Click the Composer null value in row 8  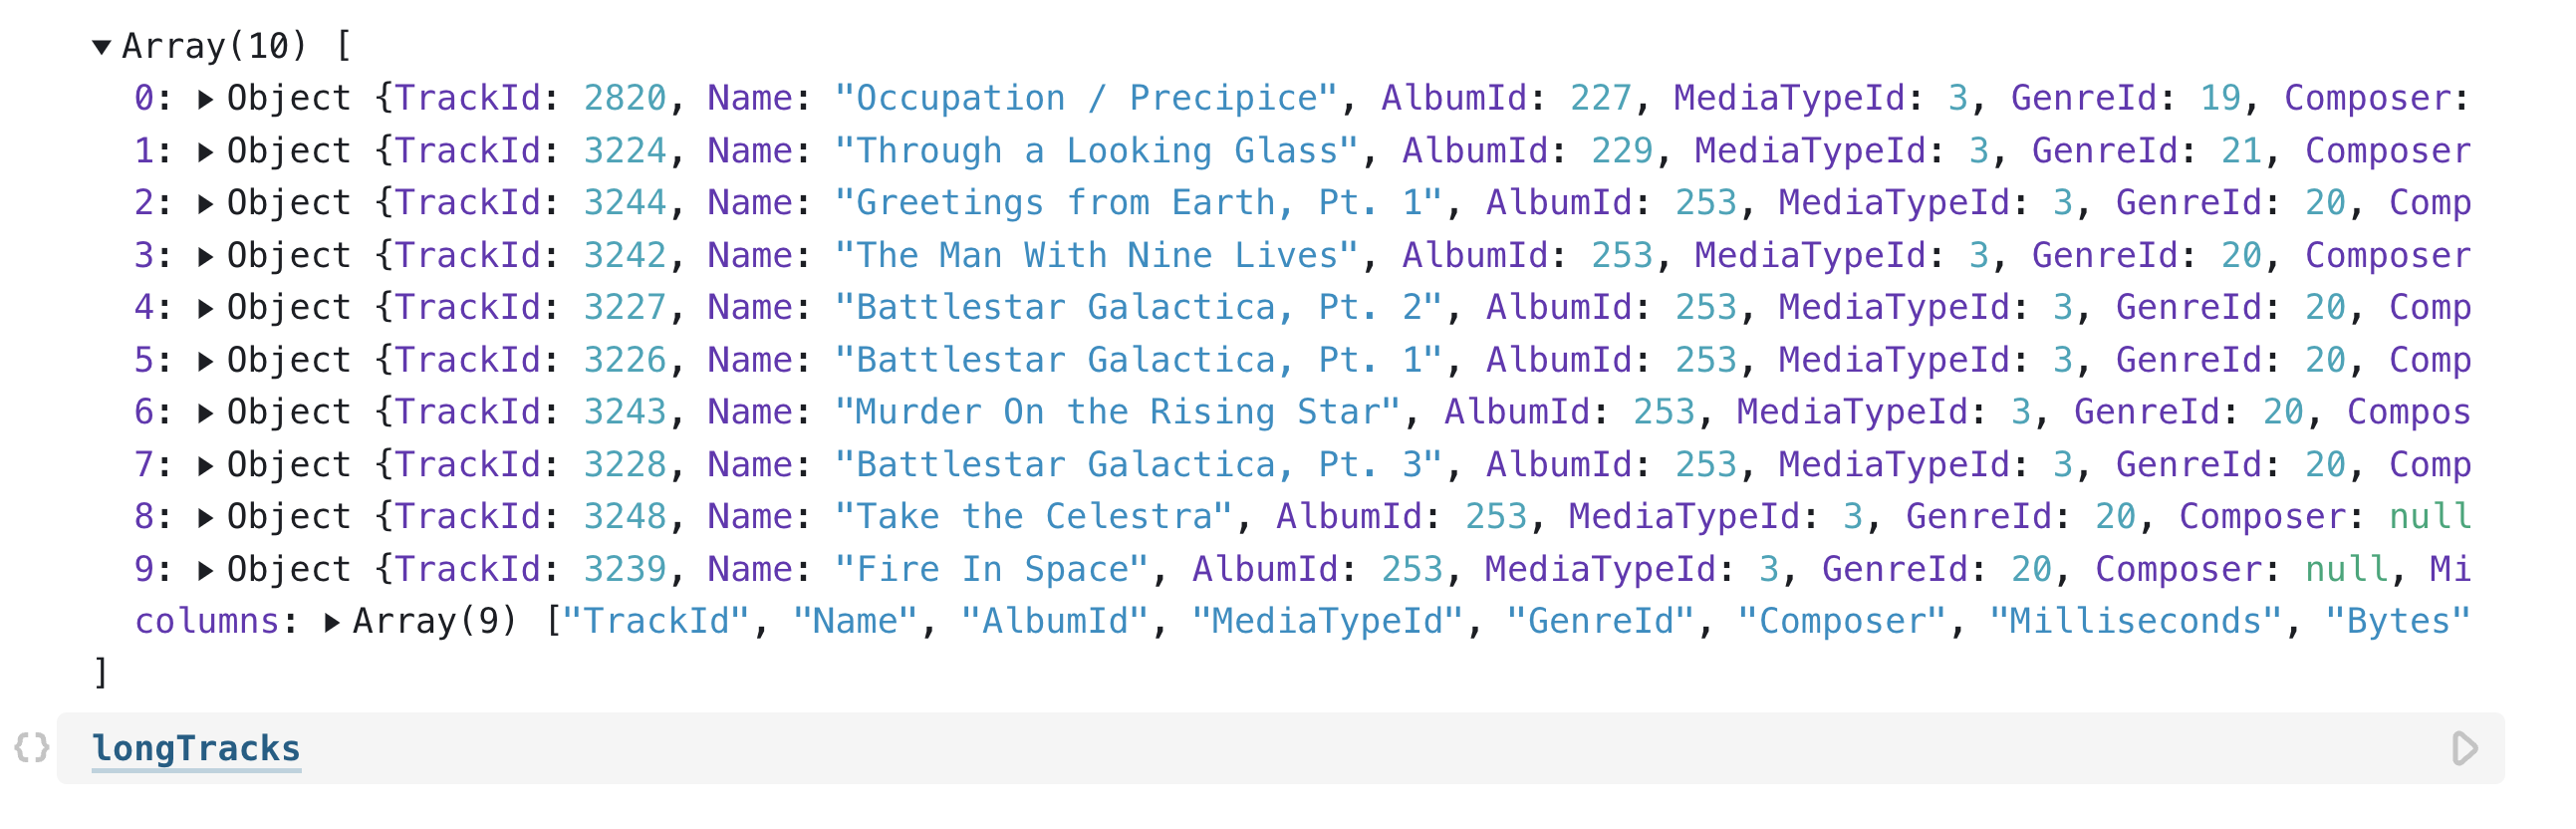[x=2430, y=516]
